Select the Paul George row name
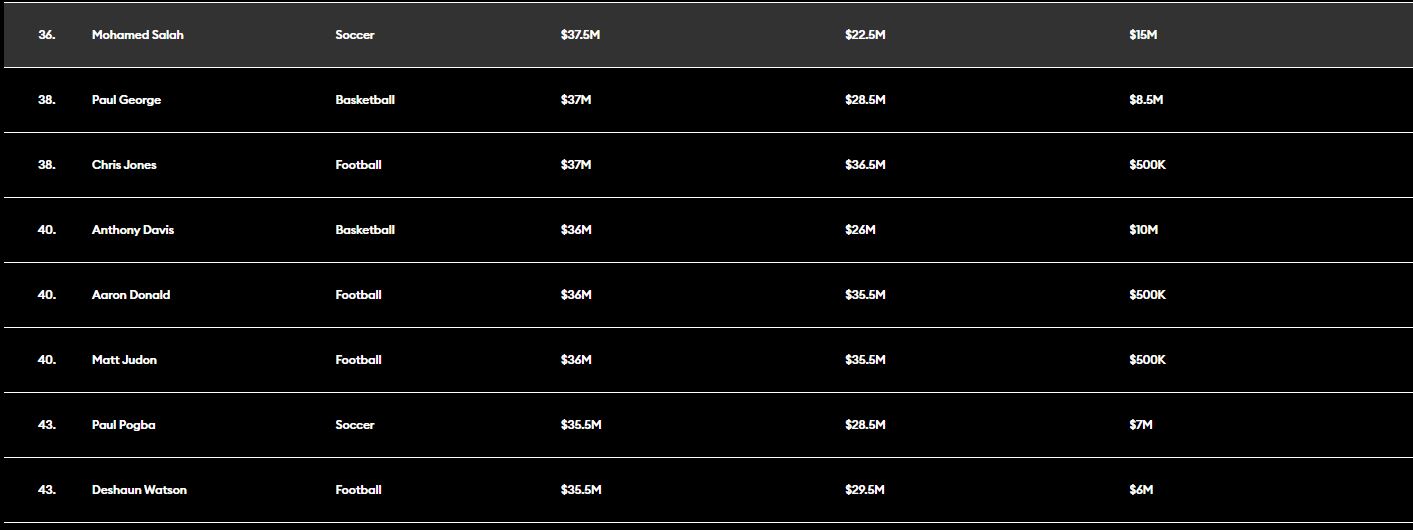The height and width of the screenshot is (530, 1413). pos(126,100)
